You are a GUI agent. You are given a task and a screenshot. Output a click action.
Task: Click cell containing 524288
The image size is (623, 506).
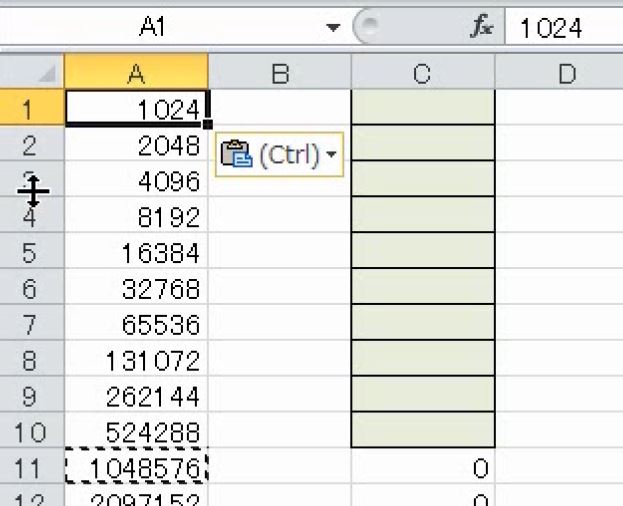pos(136,430)
